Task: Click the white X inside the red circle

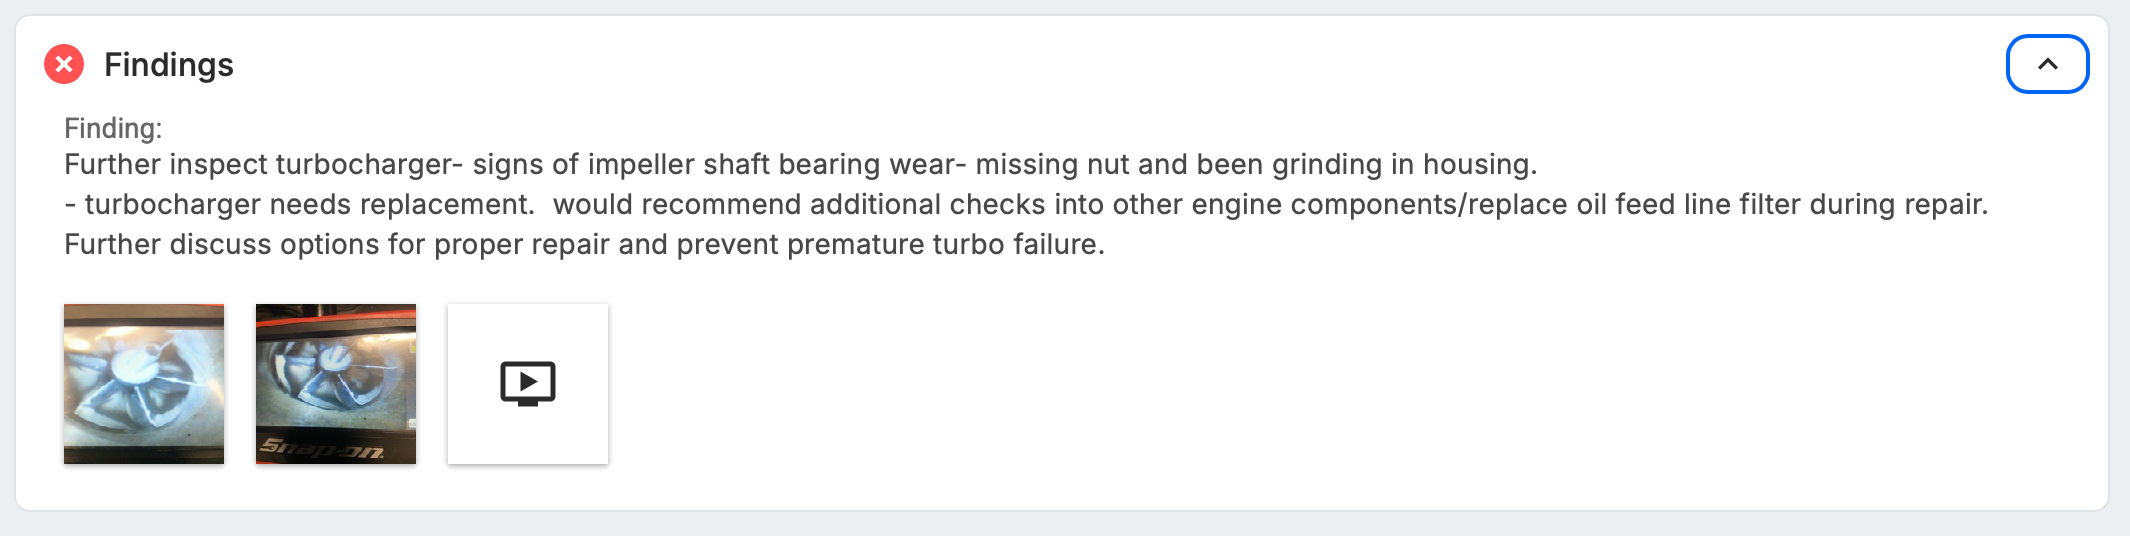Action: pos(64,65)
